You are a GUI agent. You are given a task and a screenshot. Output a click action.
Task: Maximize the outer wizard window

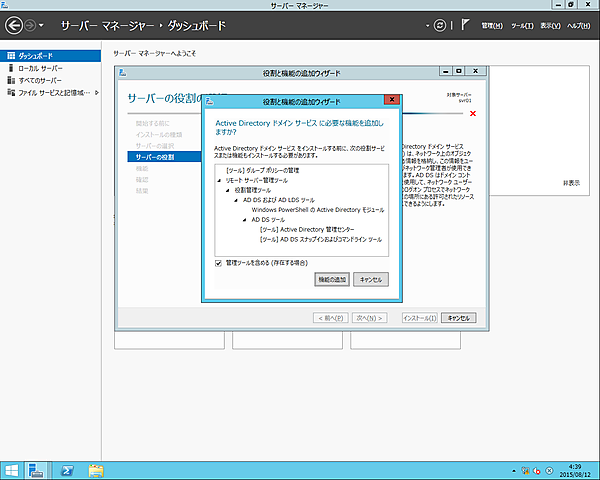(459, 71)
